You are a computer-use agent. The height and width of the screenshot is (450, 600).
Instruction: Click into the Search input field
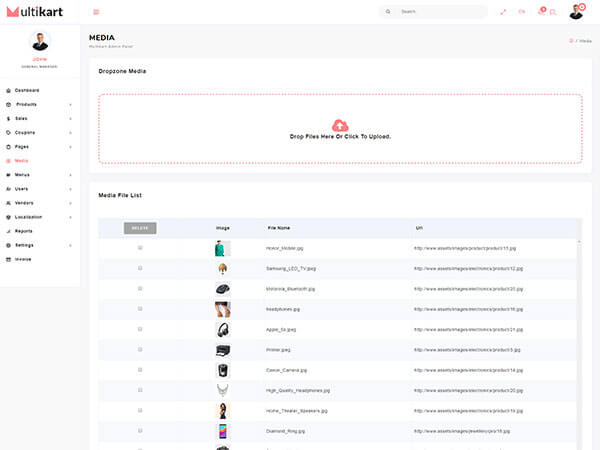pos(440,12)
